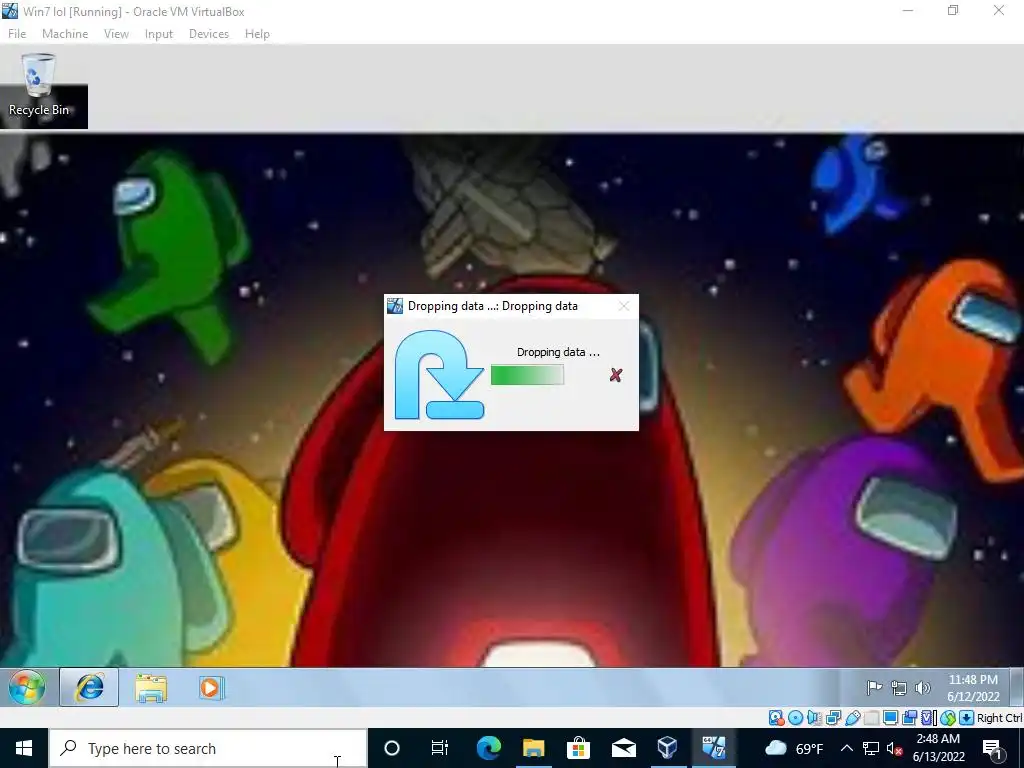This screenshot has width=1024, height=768.
Task: Open the Help menu
Action: click(x=257, y=34)
